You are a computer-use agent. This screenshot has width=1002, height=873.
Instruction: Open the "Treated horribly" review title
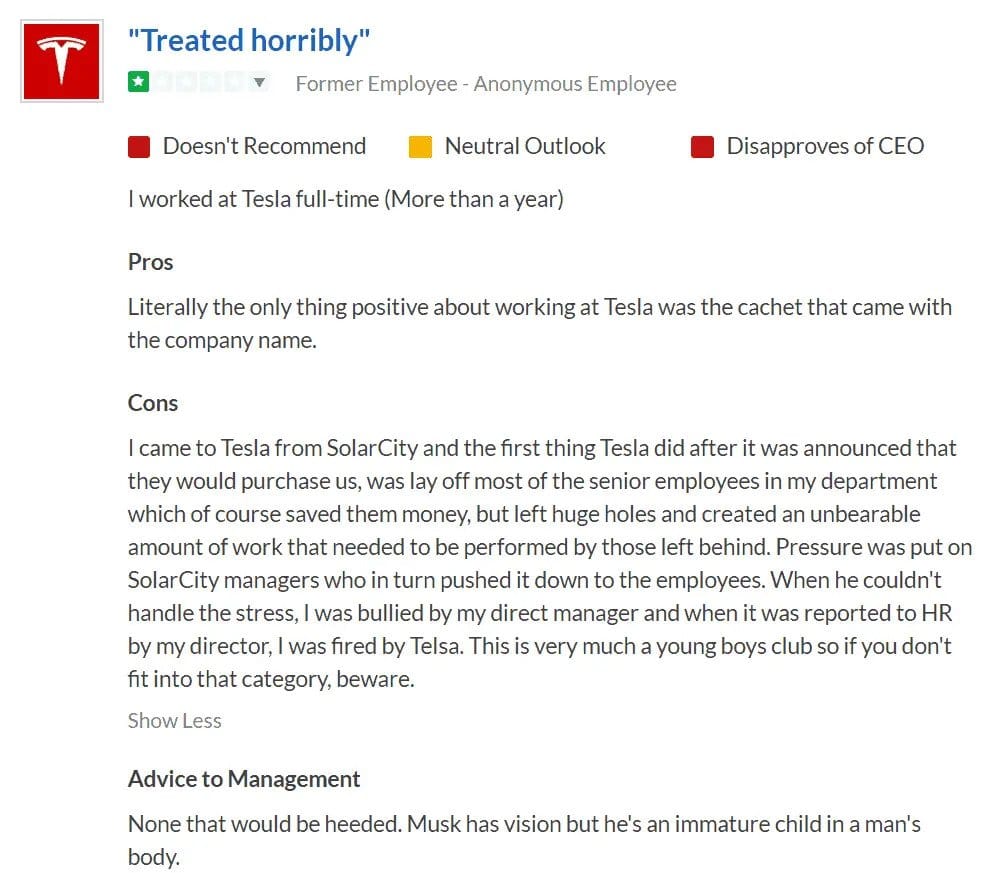tap(249, 41)
